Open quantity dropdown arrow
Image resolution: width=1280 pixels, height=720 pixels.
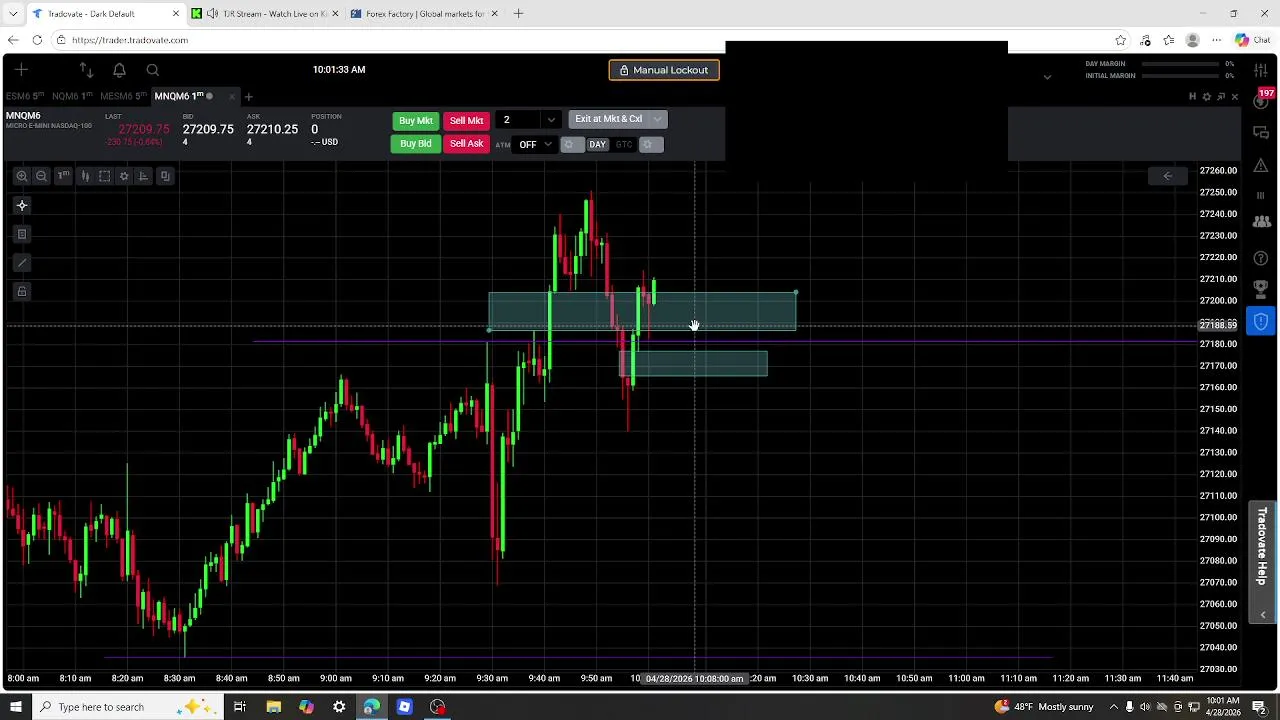[550, 120]
